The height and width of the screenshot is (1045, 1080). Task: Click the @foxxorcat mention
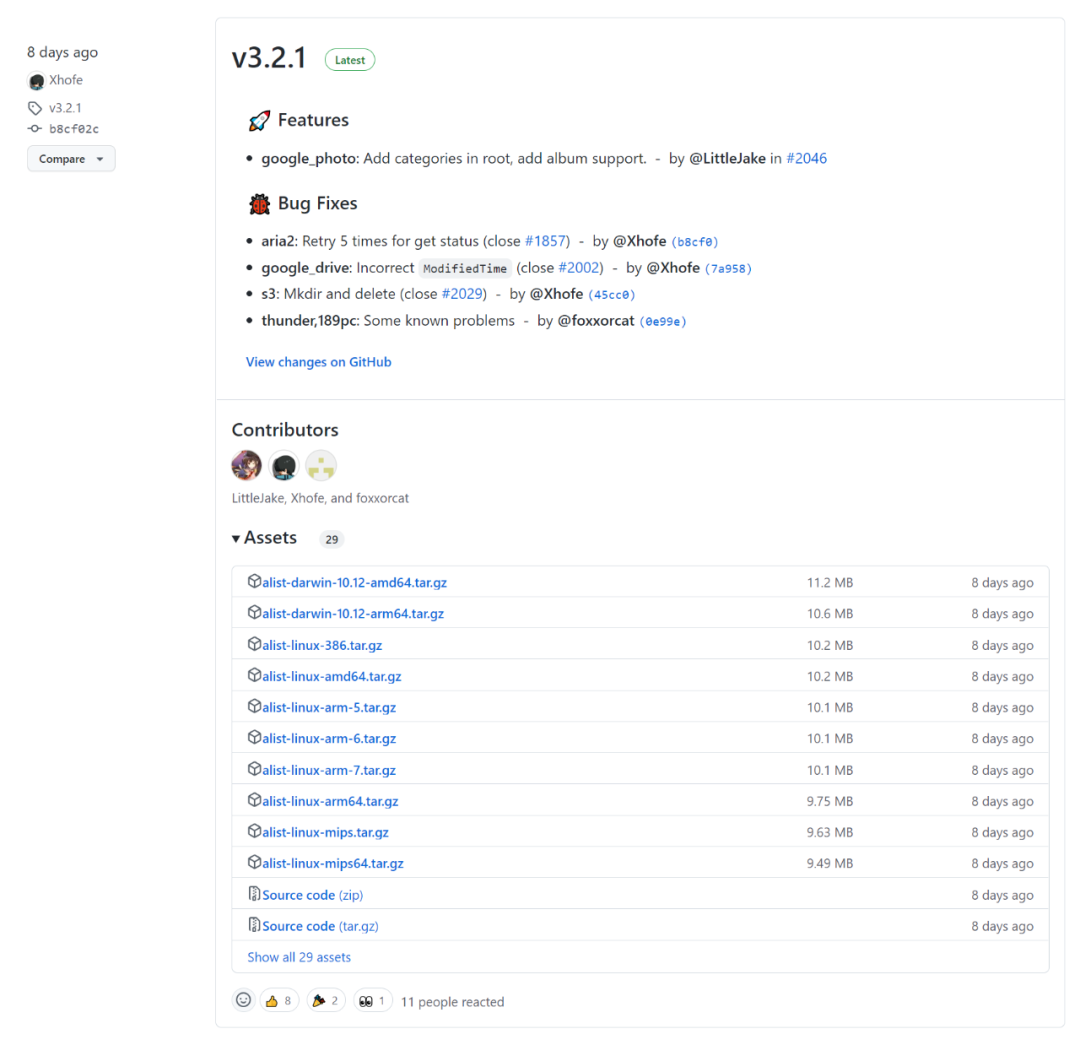pyautogui.click(x=596, y=321)
